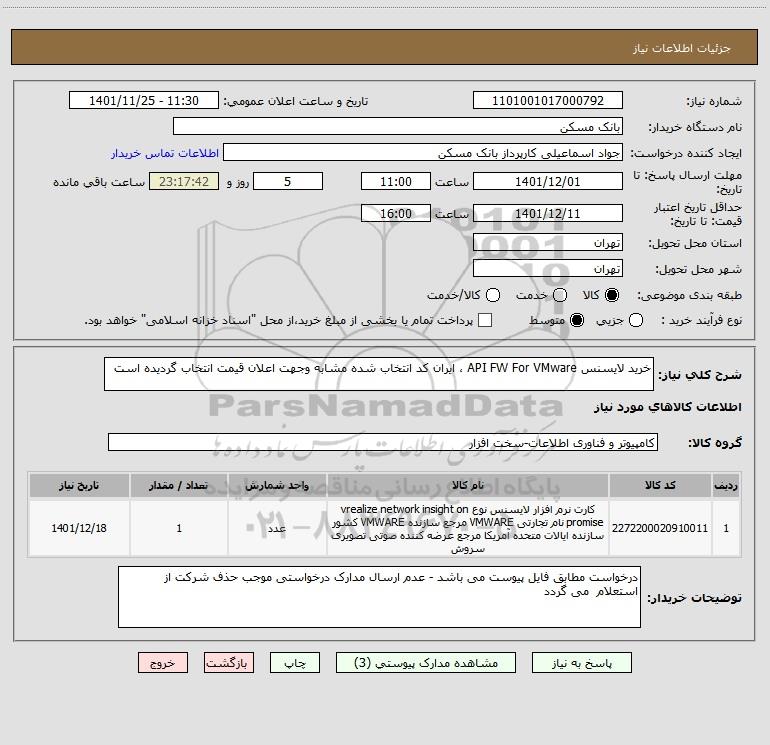Click the response deadline date 1401/12/01 field
The image size is (770, 745).
tap(548, 182)
